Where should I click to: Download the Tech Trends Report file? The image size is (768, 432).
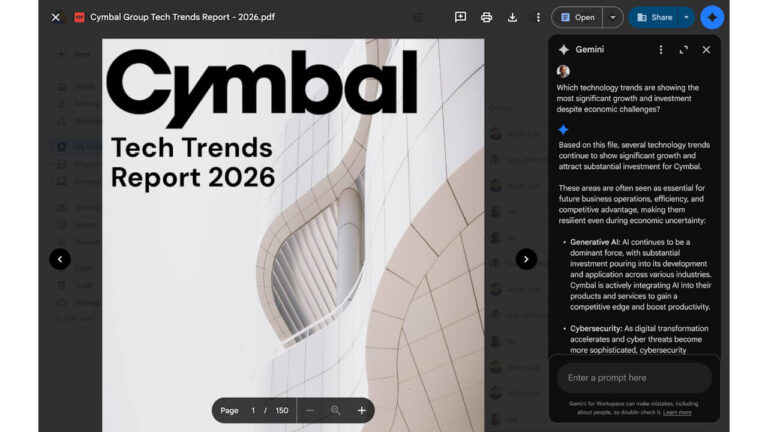pyautogui.click(x=512, y=17)
